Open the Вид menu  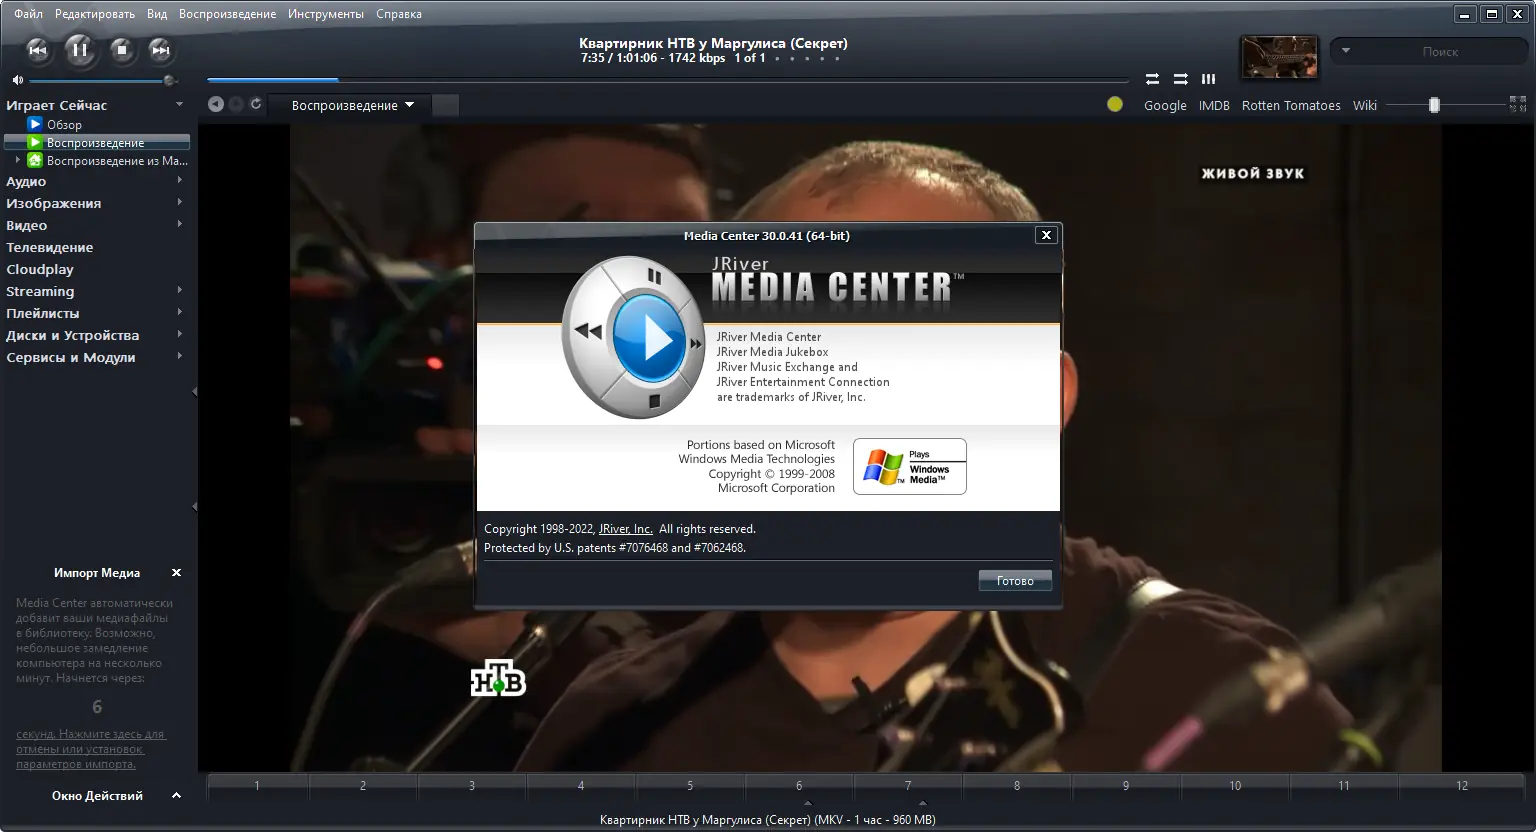pyautogui.click(x=157, y=14)
